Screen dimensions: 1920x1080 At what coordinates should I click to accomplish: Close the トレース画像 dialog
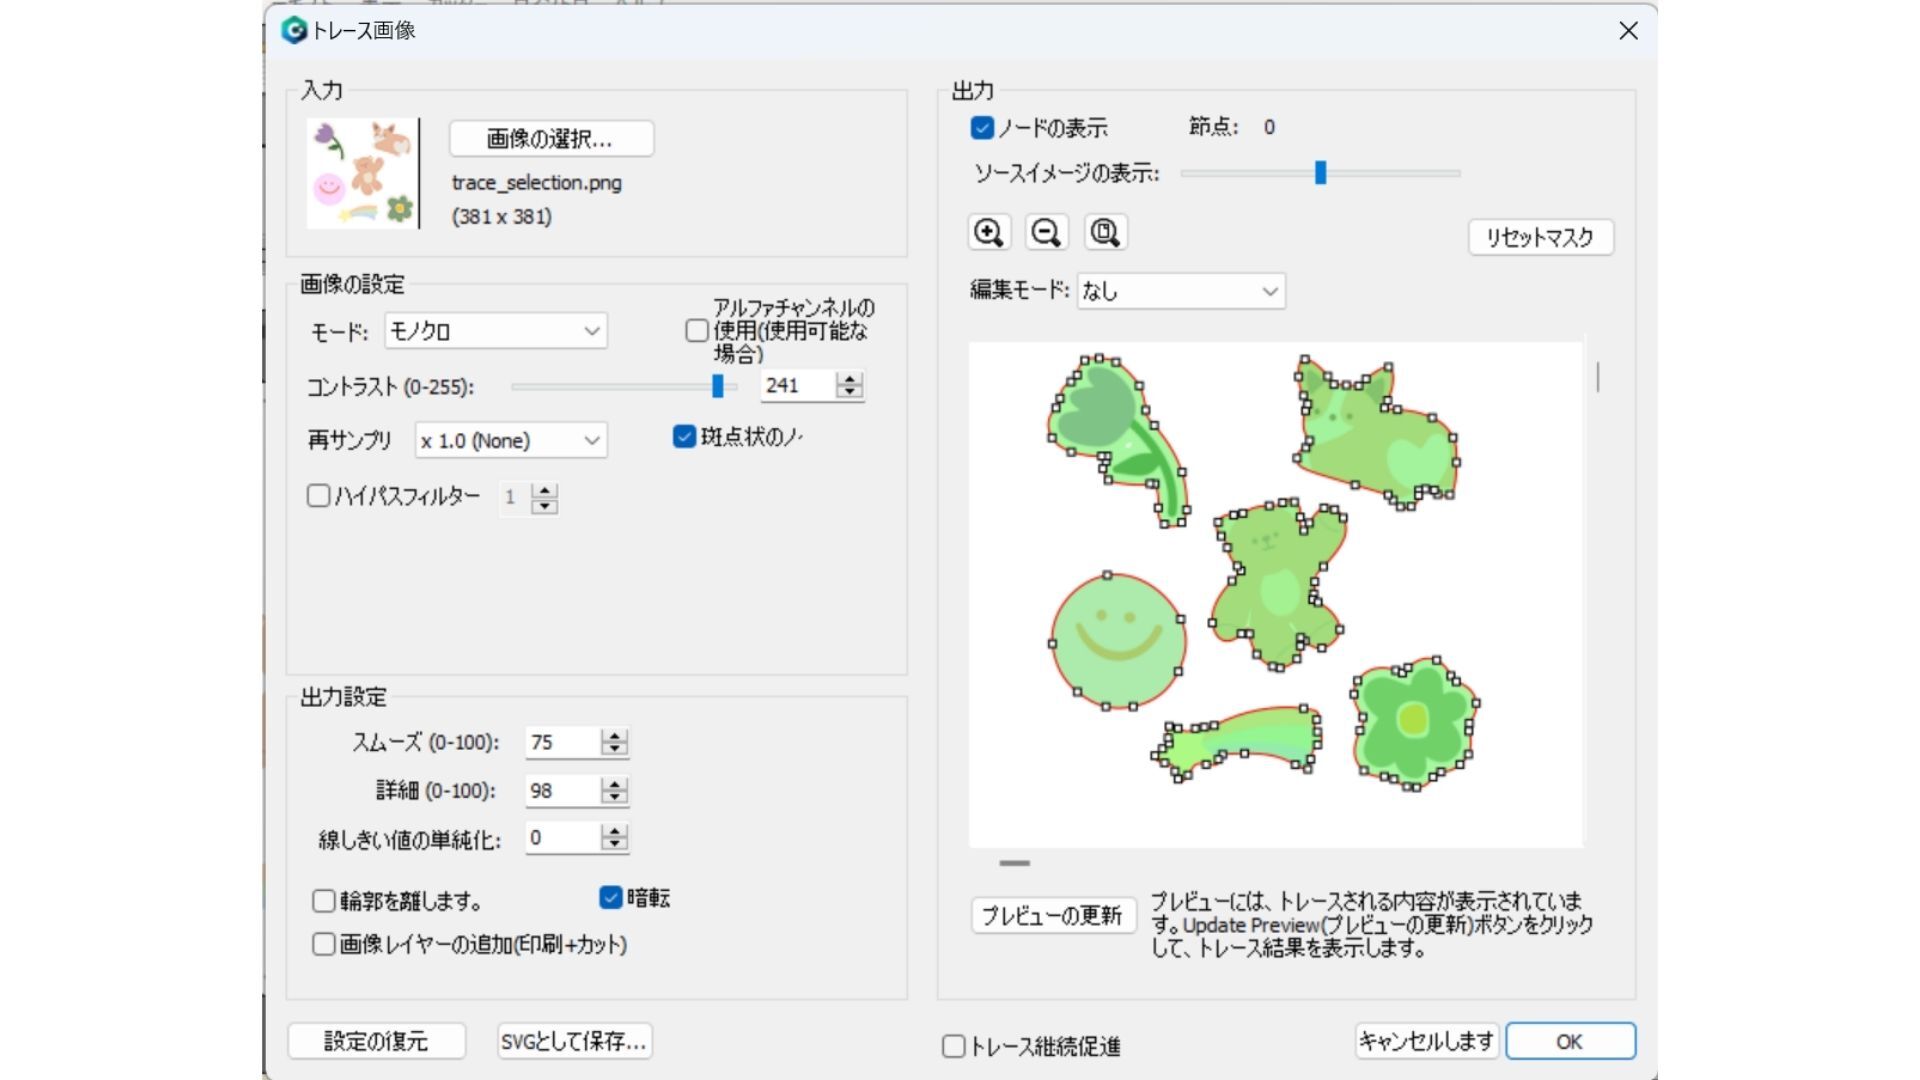[1628, 31]
